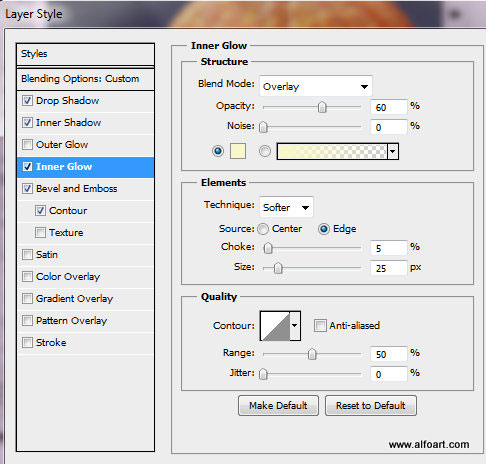Click the Jitter value field
Screen dimensions: 486x464
389,374
